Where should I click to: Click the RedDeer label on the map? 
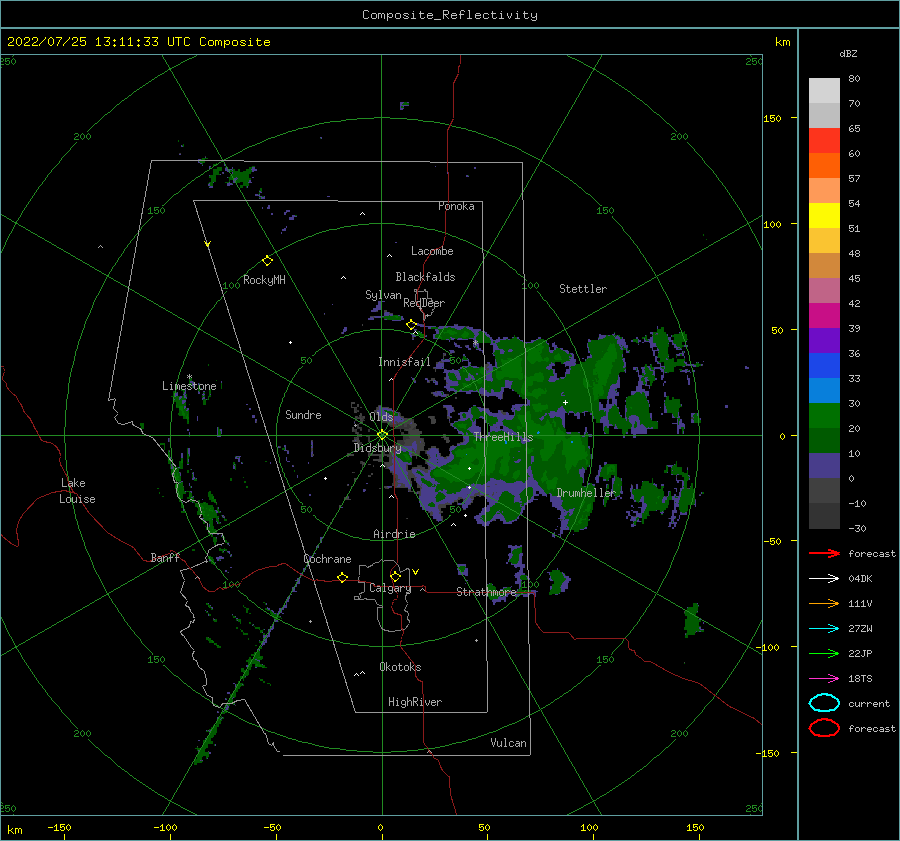point(424,303)
